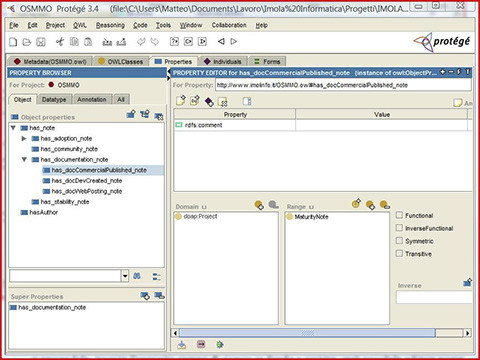Screen dimensions: 480x360
Task: Click the Forward triangle navigation icon
Action: tap(234, 41)
